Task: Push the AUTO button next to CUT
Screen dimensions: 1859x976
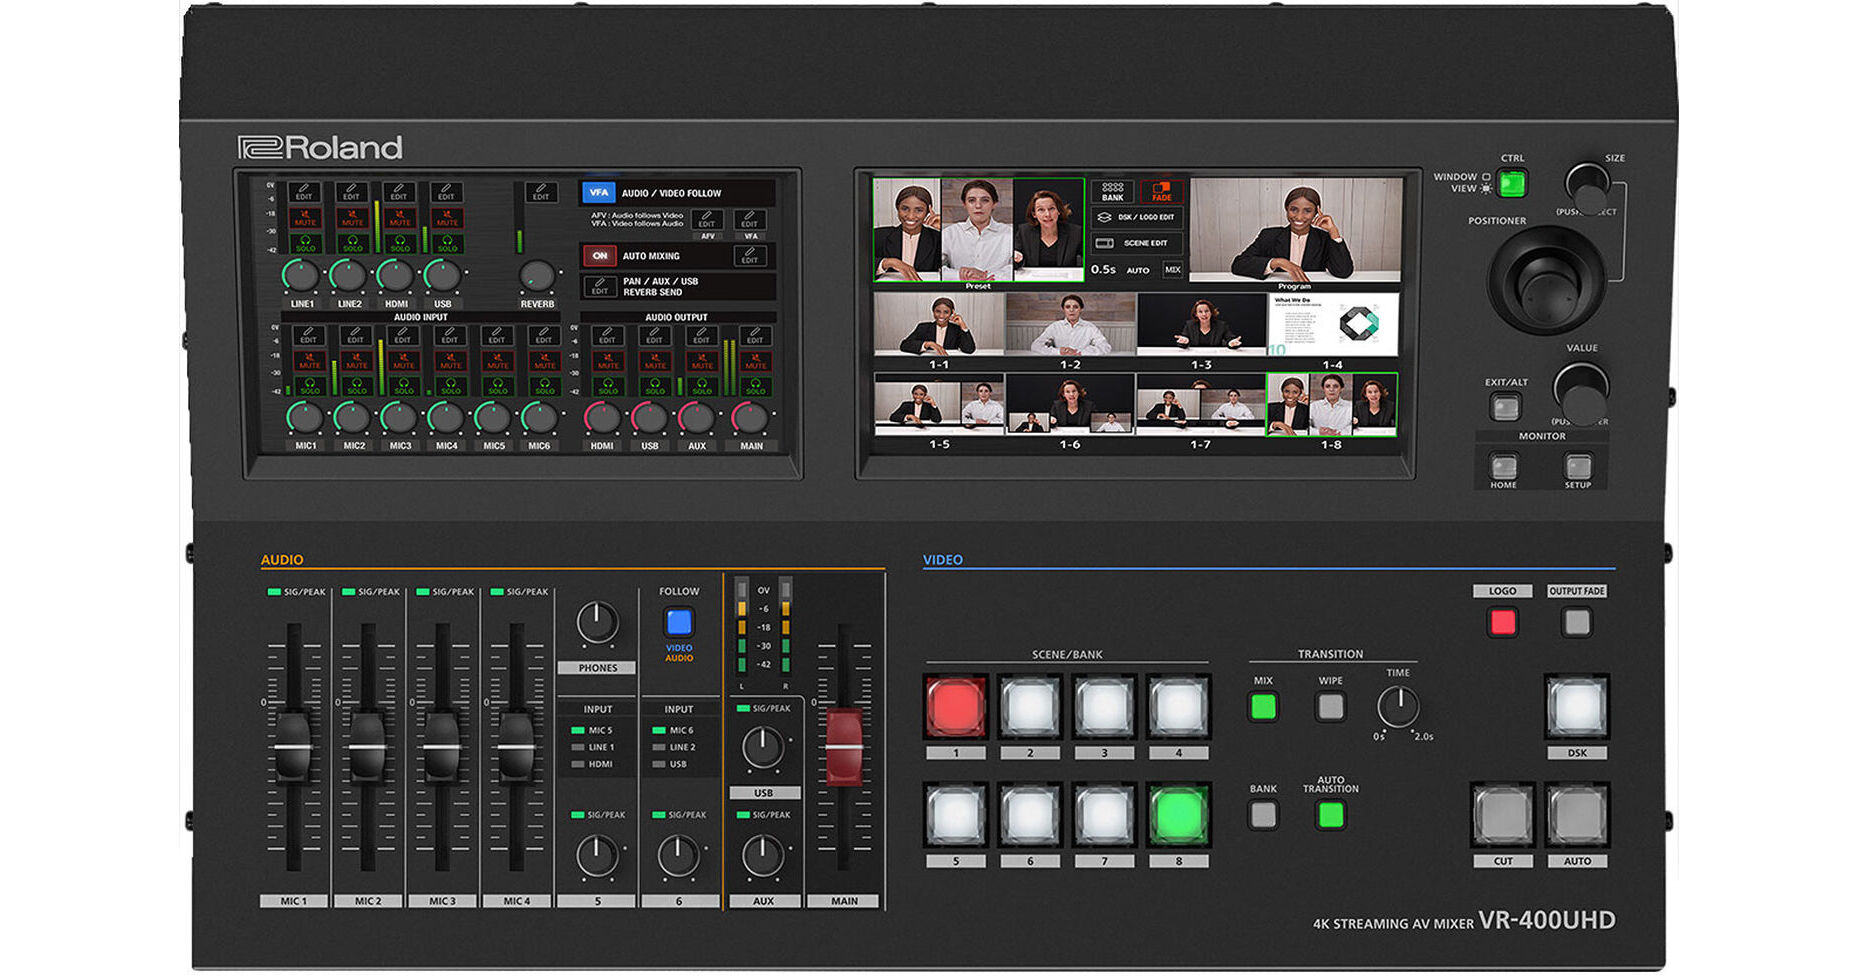Action: tap(1577, 815)
